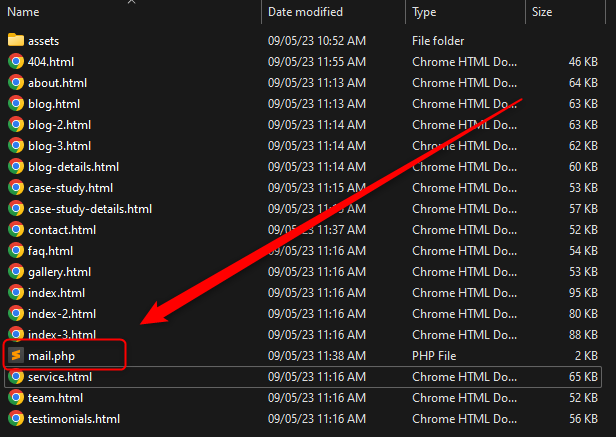Viewport: 616px width, 437px height.
Task: Click the Chrome icon beside testimonials.html
Action: point(16,418)
